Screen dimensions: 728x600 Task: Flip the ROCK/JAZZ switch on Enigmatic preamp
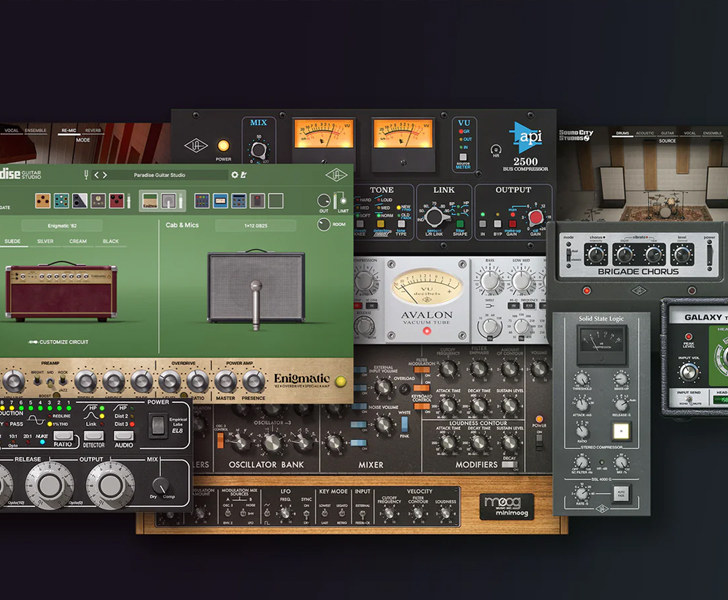coord(63,381)
